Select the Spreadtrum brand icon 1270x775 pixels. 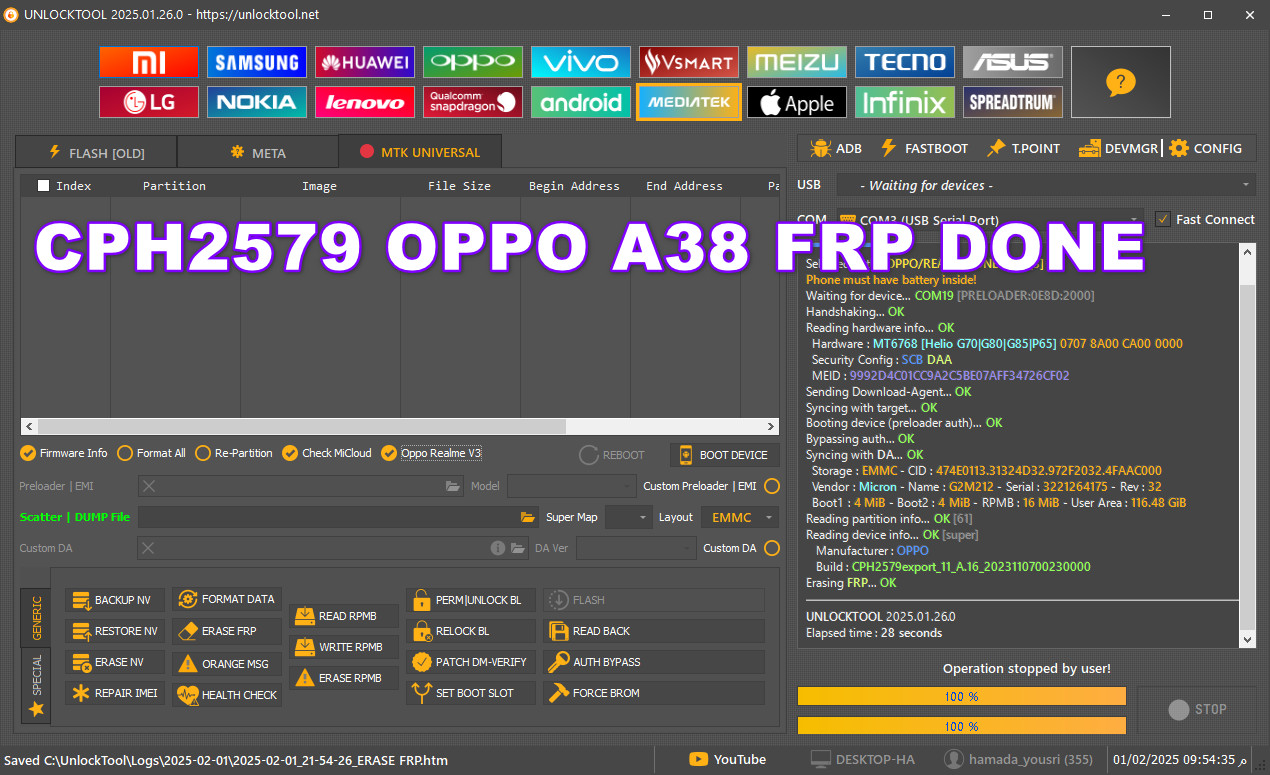point(1013,102)
